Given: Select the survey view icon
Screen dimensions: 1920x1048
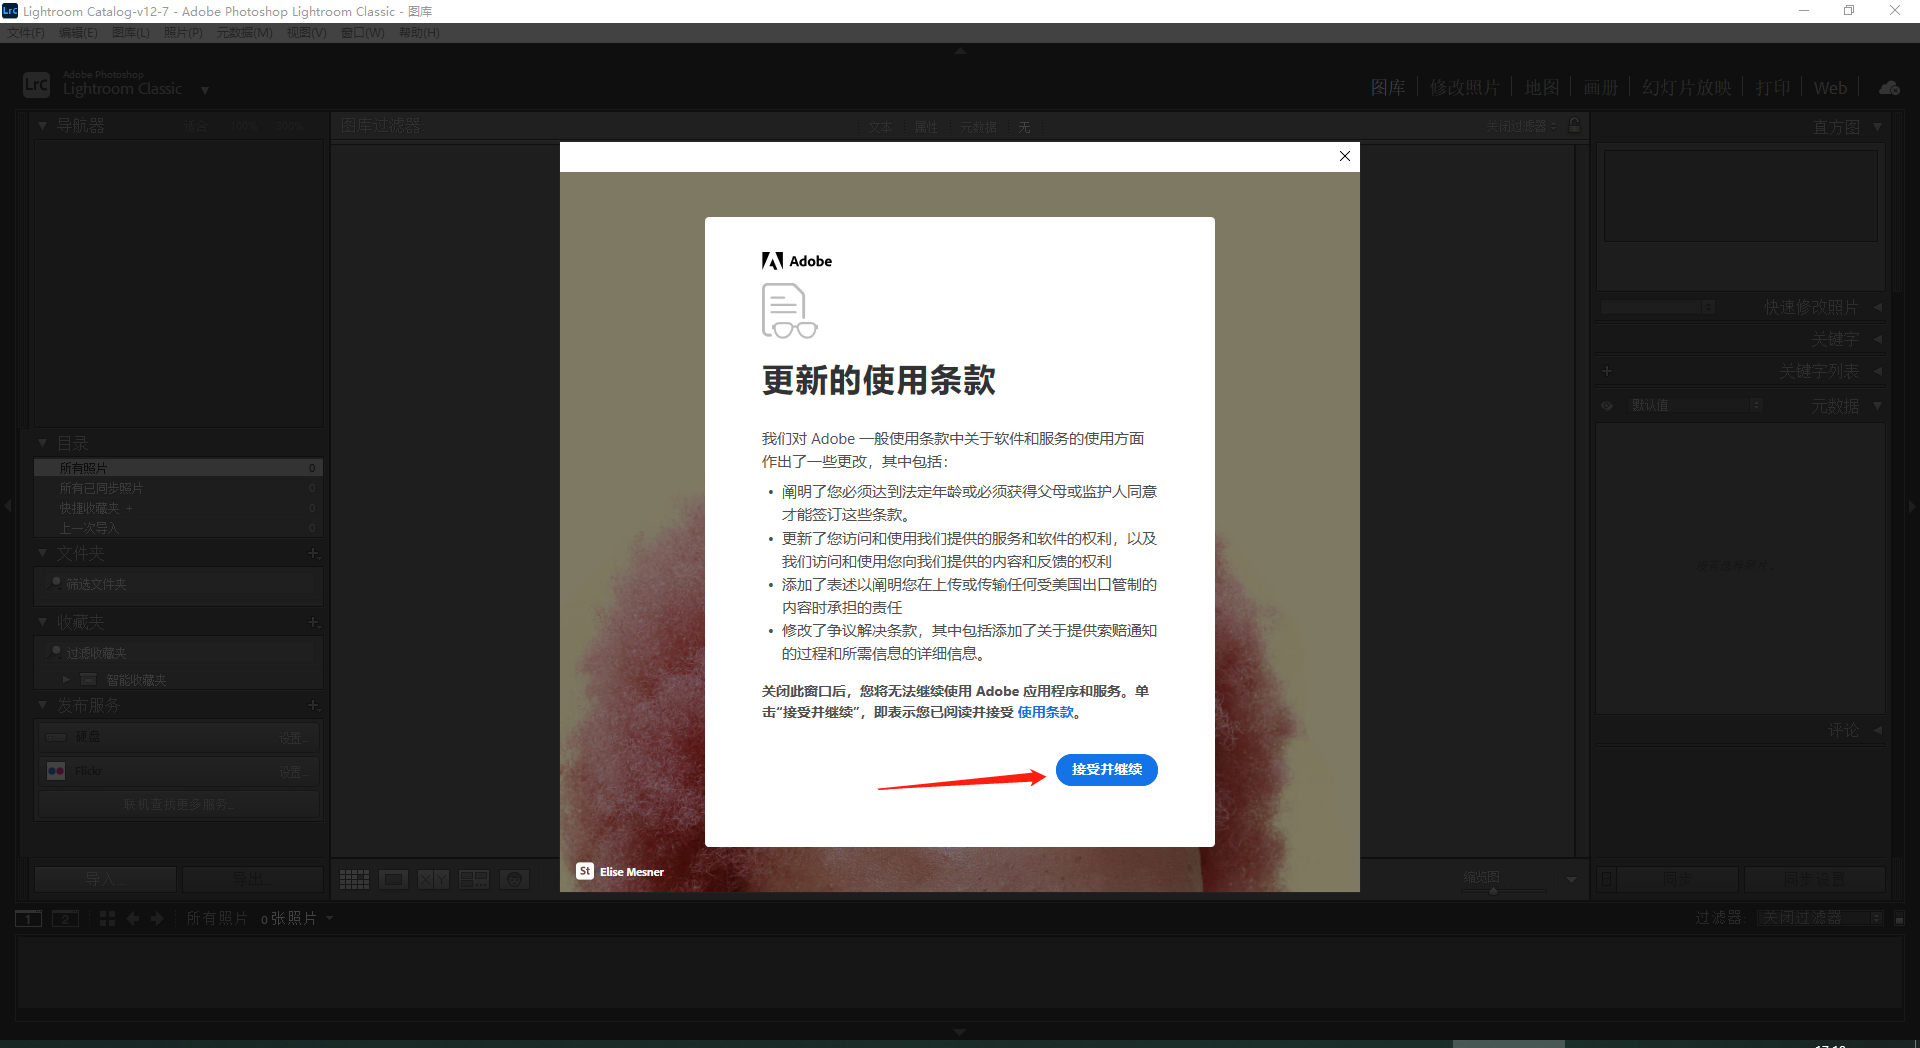Looking at the screenshot, I should tap(474, 879).
